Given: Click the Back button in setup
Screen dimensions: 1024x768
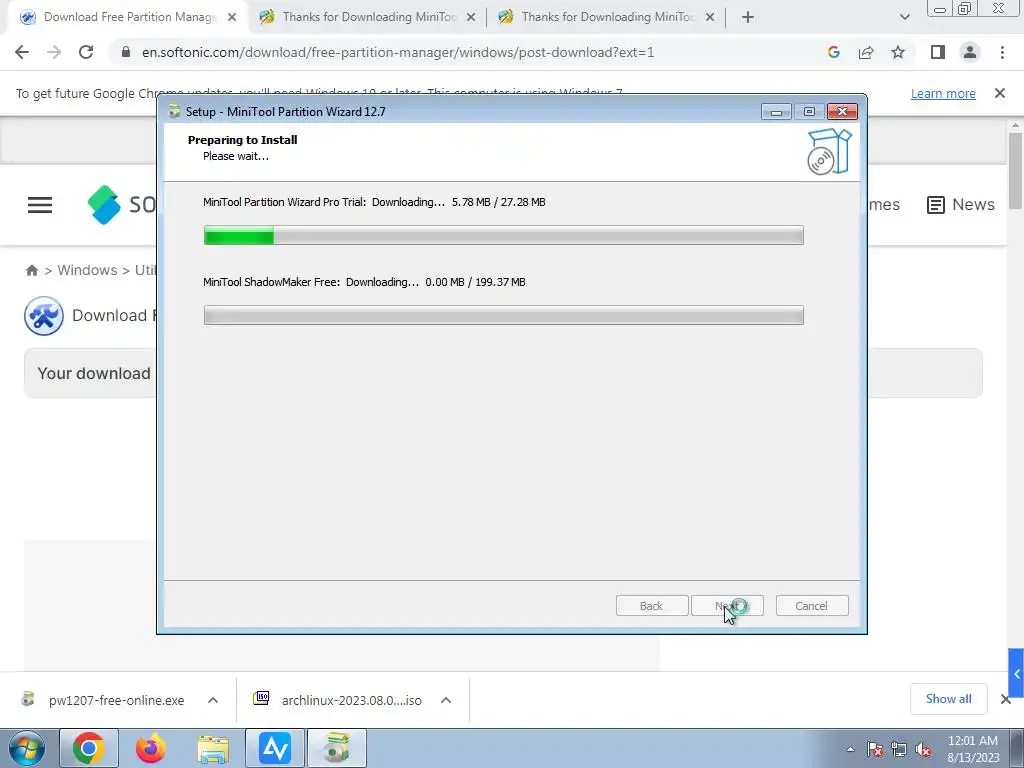Looking at the screenshot, I should (x=652, y=606).
